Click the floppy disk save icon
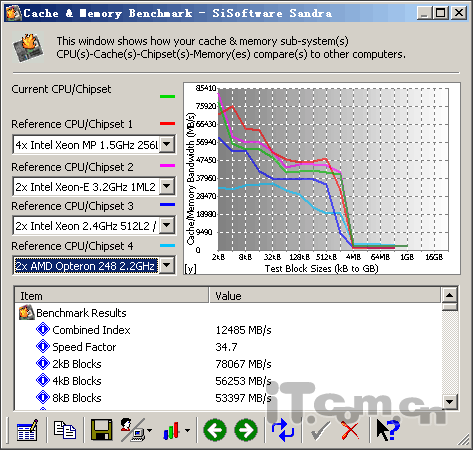The height and width of the screenshot is (450, 473). (102, 430)
